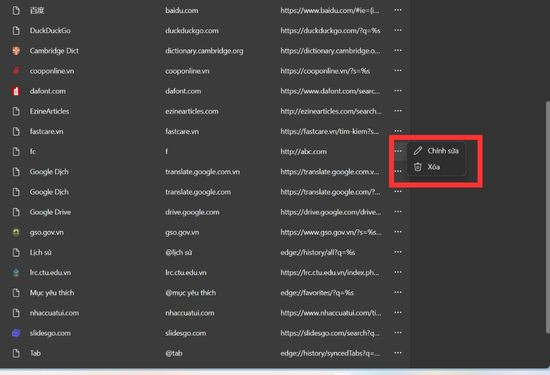
Task: Click the slidesgo.com favicon
Action: pyautogui.click(x=16, y=333)
